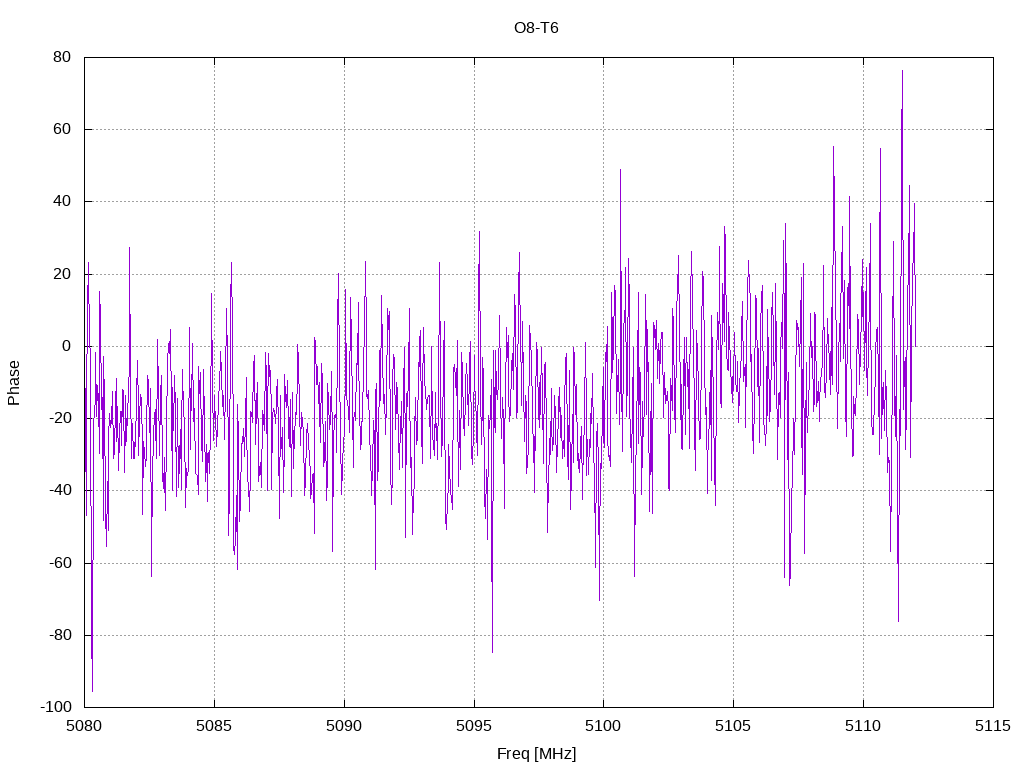Click the y-axis tick label 20
The width and height of the screenshot is (1024, 768).
pyautogui.click(x=62, y=274)
